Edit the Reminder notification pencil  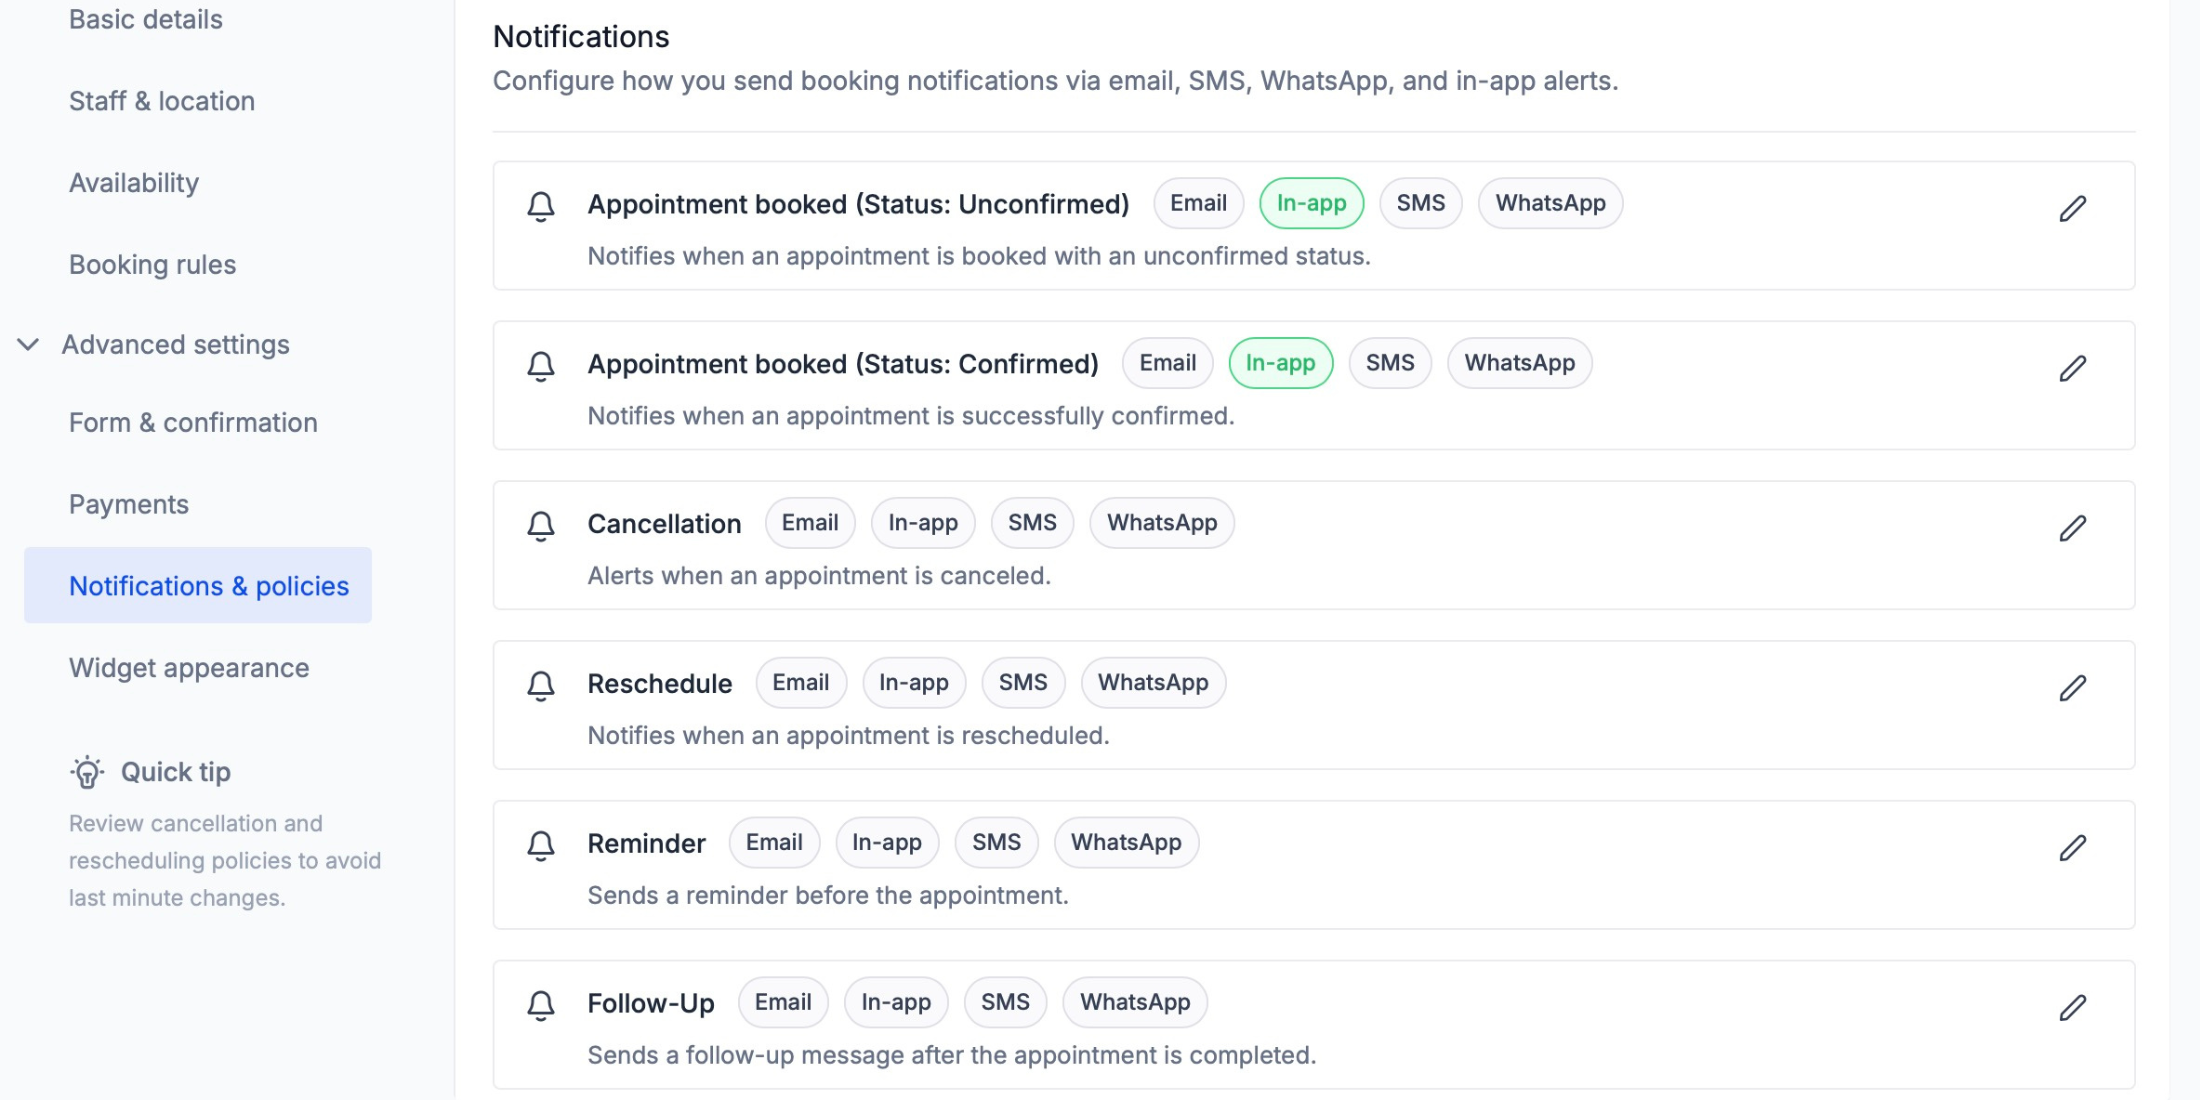coord(2072,848)
